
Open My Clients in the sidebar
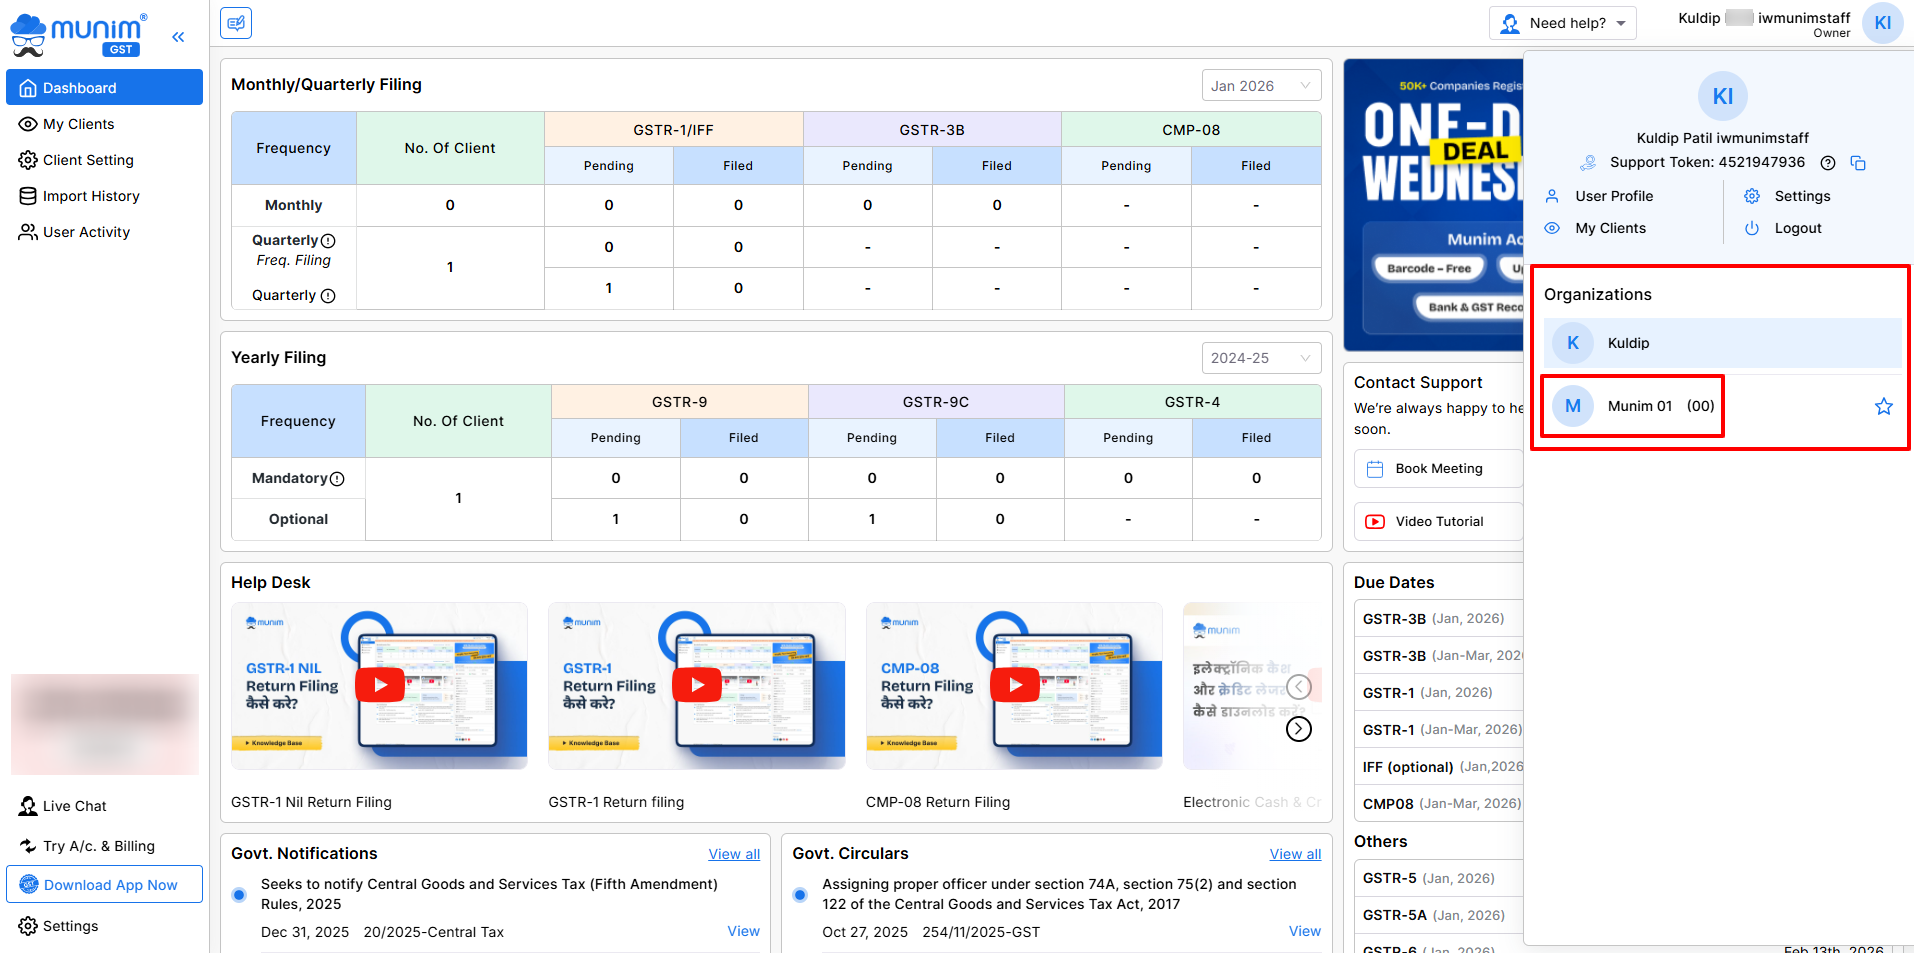tap(79, 124)
